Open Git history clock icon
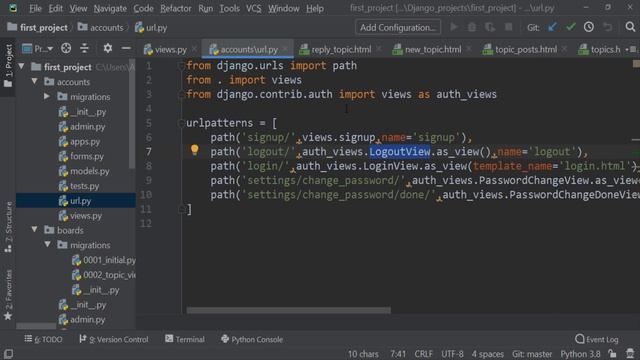 tap(589, 27)
